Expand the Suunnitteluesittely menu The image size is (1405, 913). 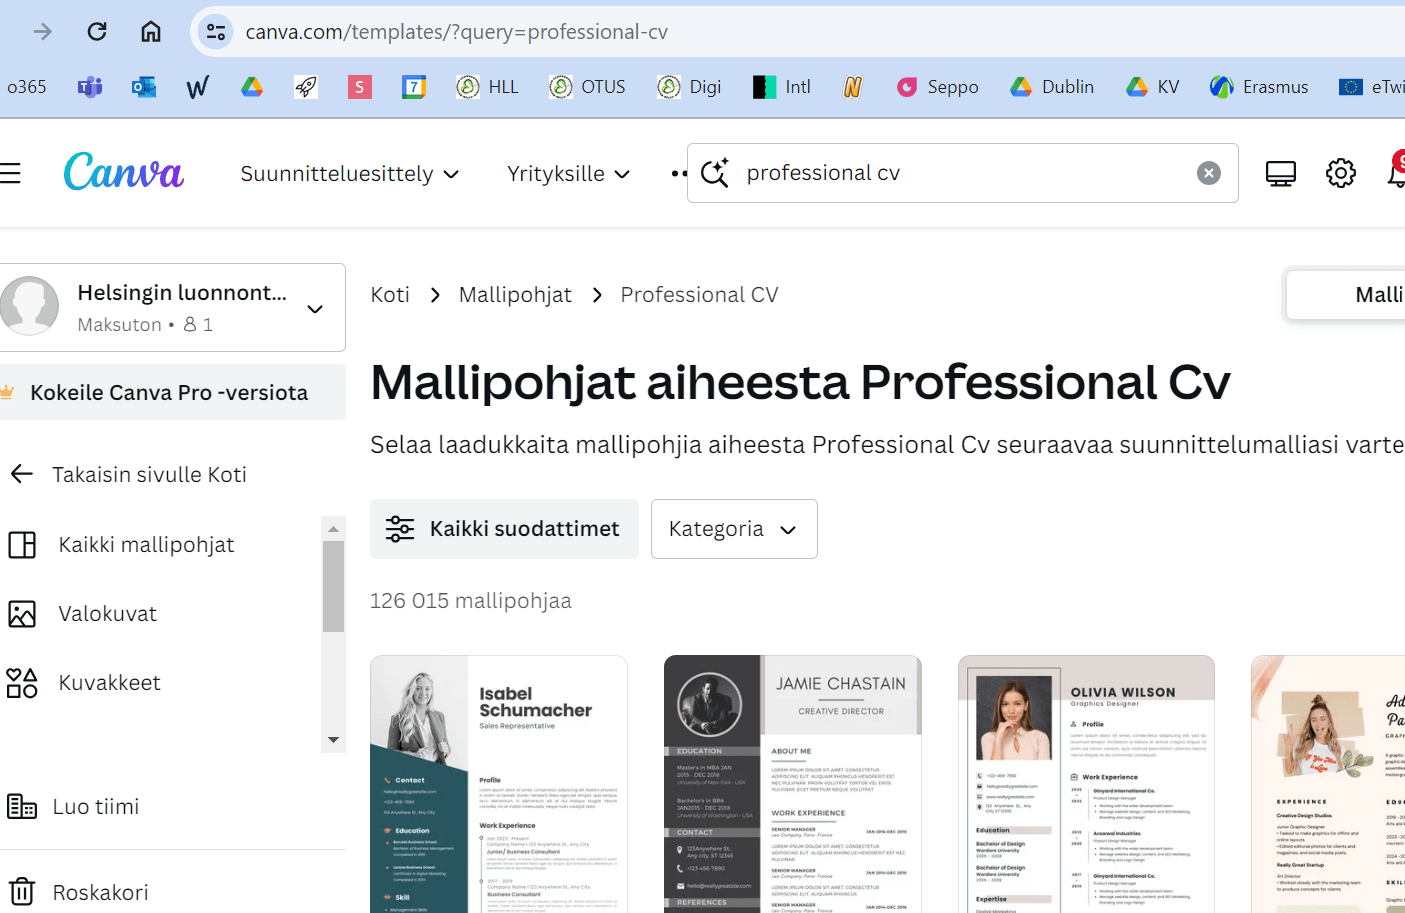tap(350, 174)
